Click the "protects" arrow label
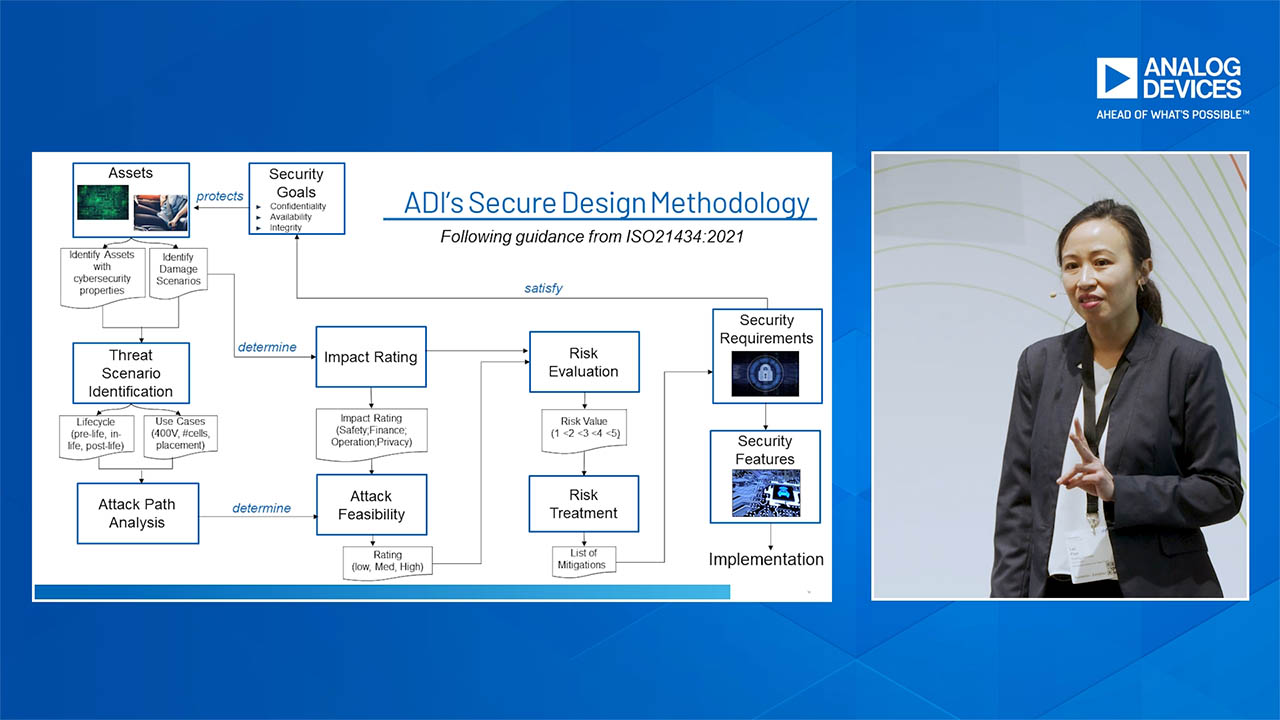The image size is (1280, 720). pyautogui.click(x=220, y=196)
